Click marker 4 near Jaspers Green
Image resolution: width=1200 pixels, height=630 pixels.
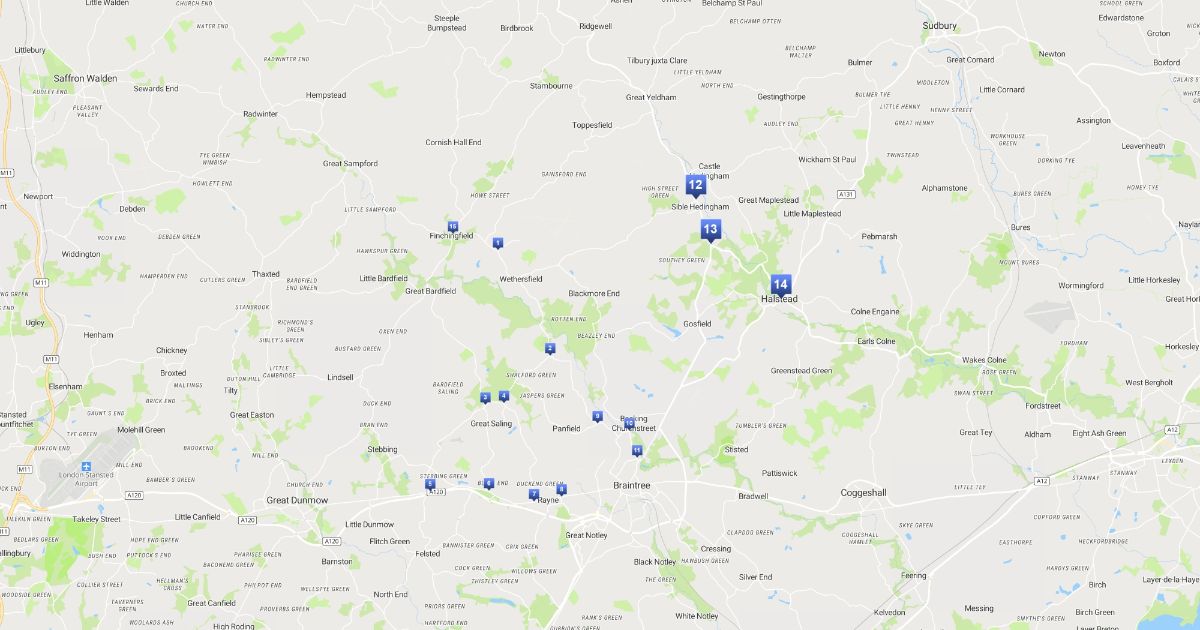pyautogui.click(x=504, y=396)
